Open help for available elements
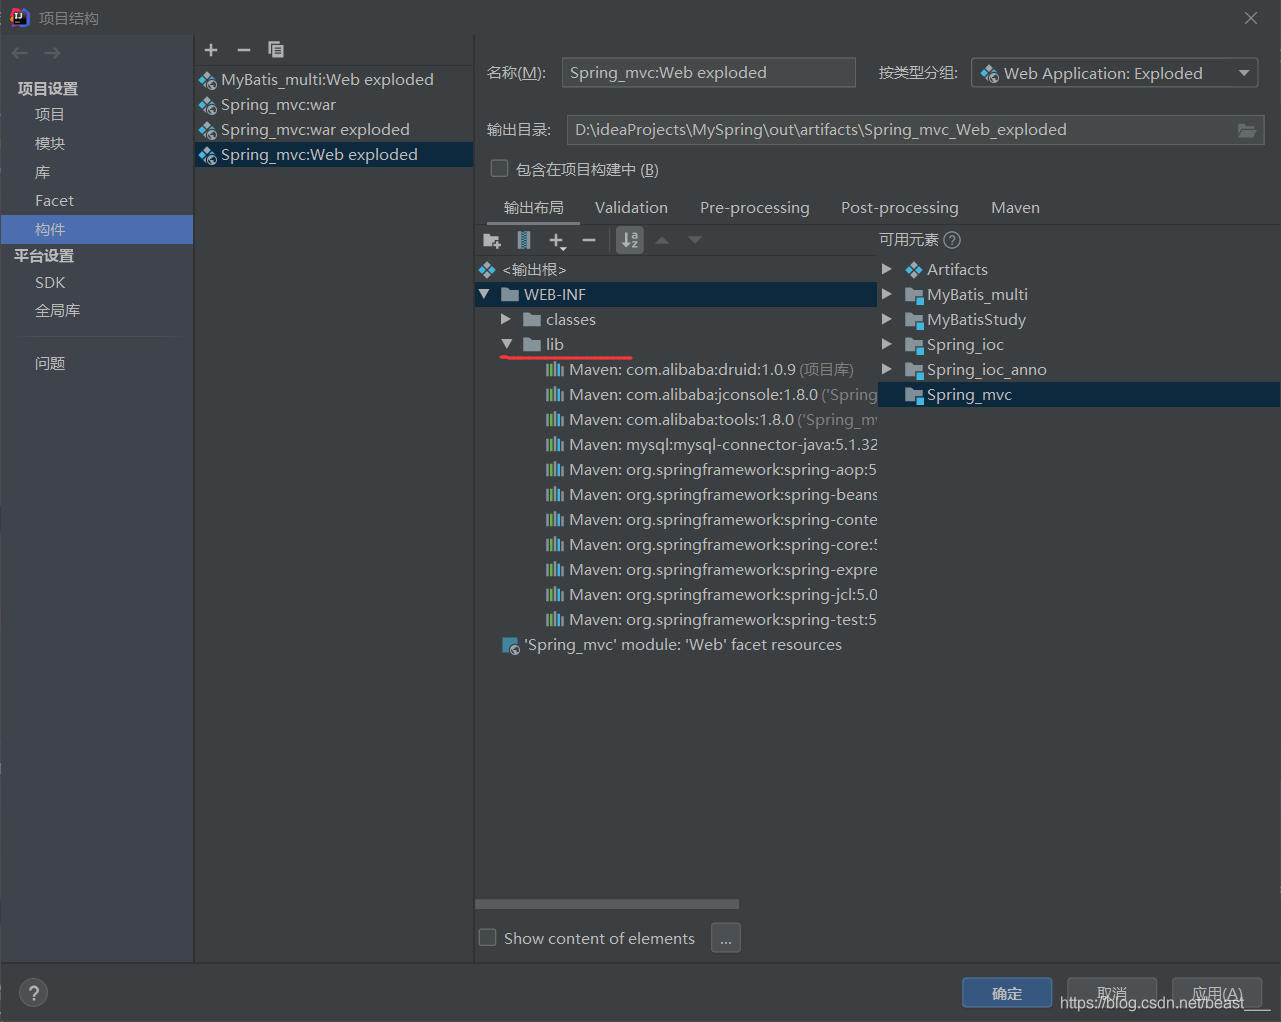Viewport: 1281px width, 1022px height. click(x=952, y=240)
